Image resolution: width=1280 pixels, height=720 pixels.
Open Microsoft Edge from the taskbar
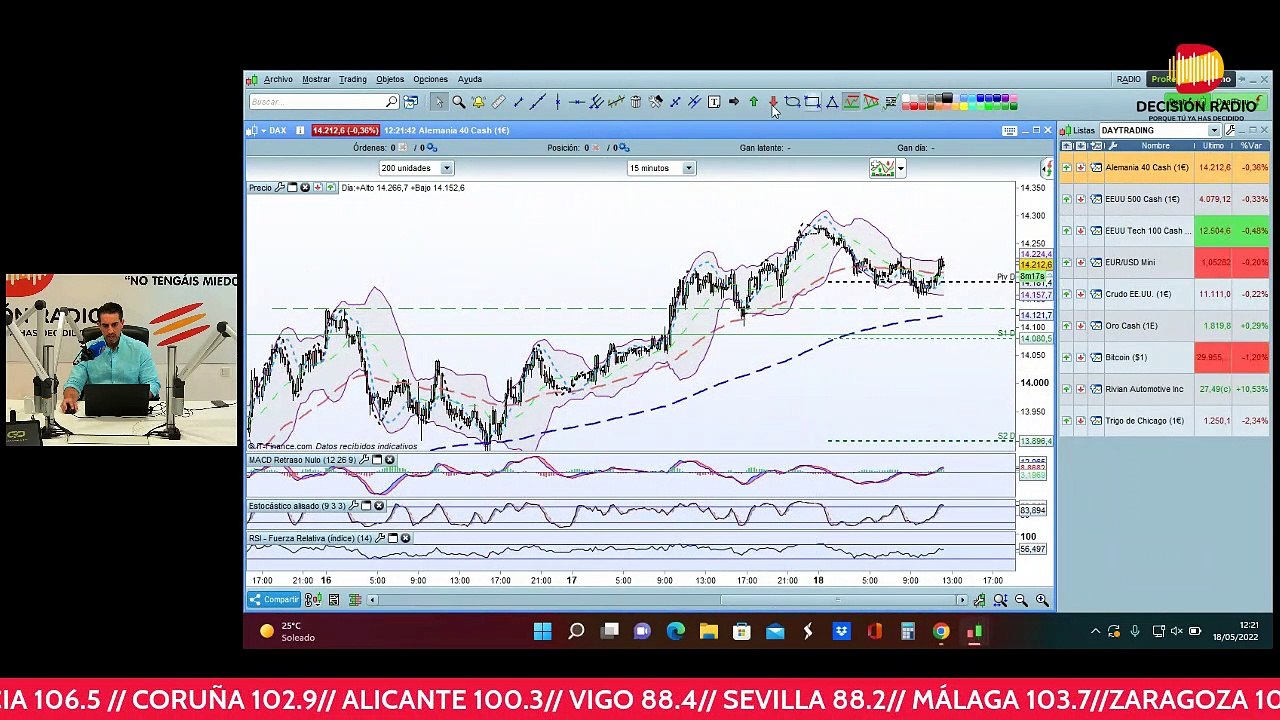[x=676, y=631]
